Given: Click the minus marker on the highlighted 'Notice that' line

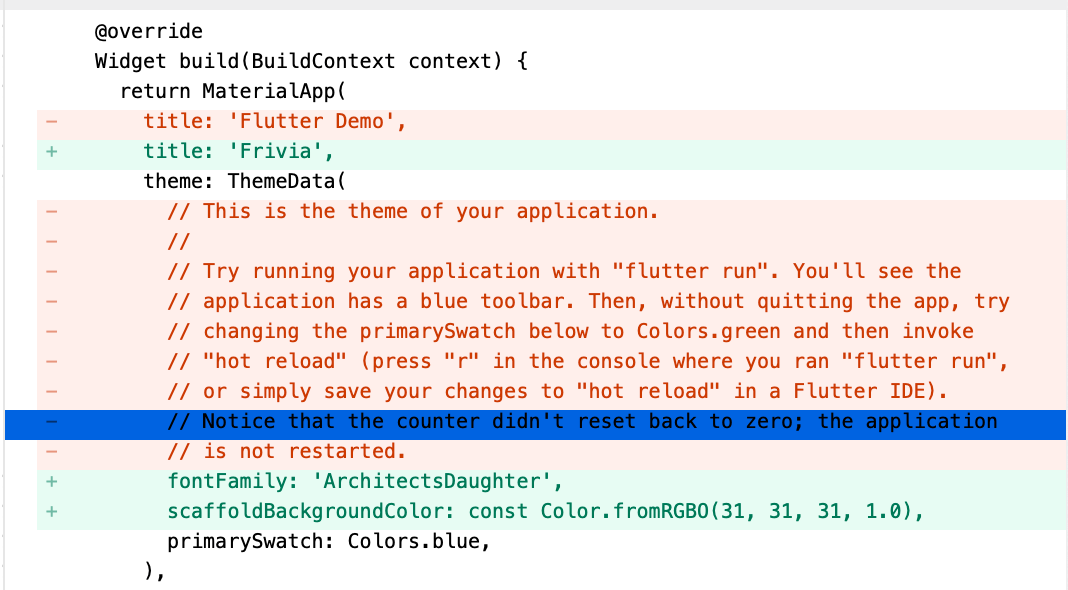Looking at the screenshot, I should (51, 422).
